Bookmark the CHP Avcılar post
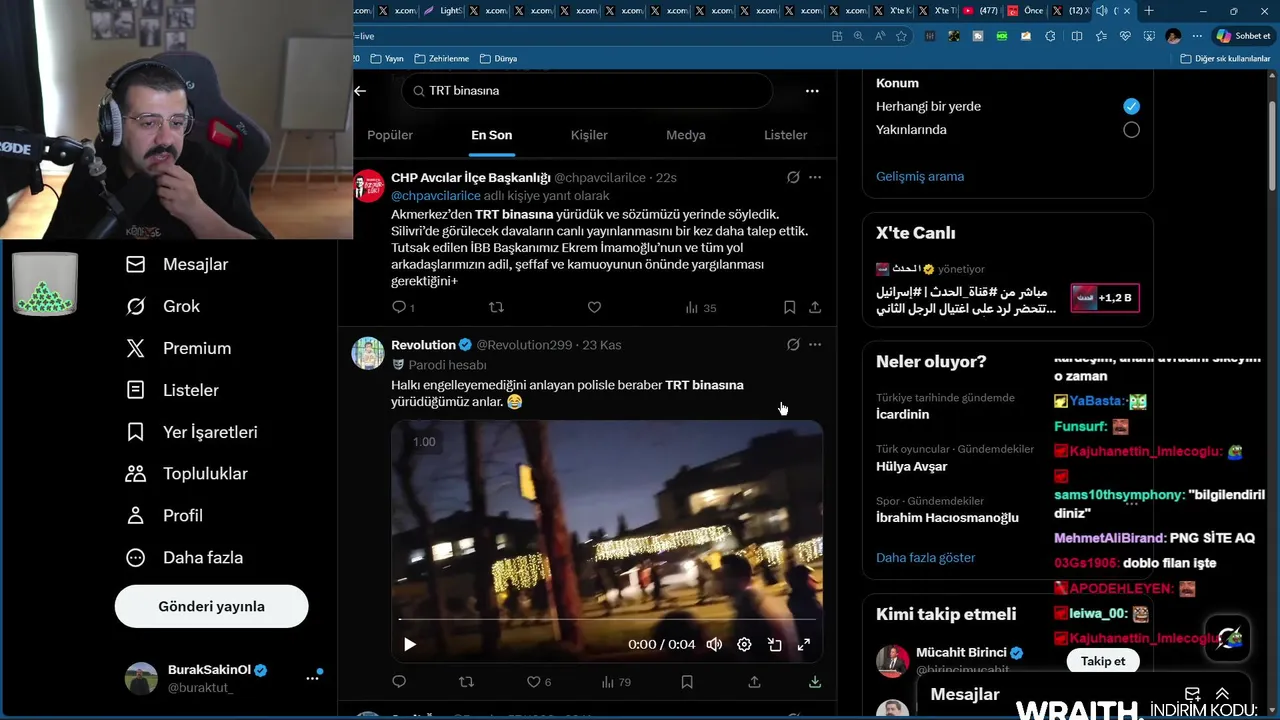 pyautogui.click(x=789, y=307)
